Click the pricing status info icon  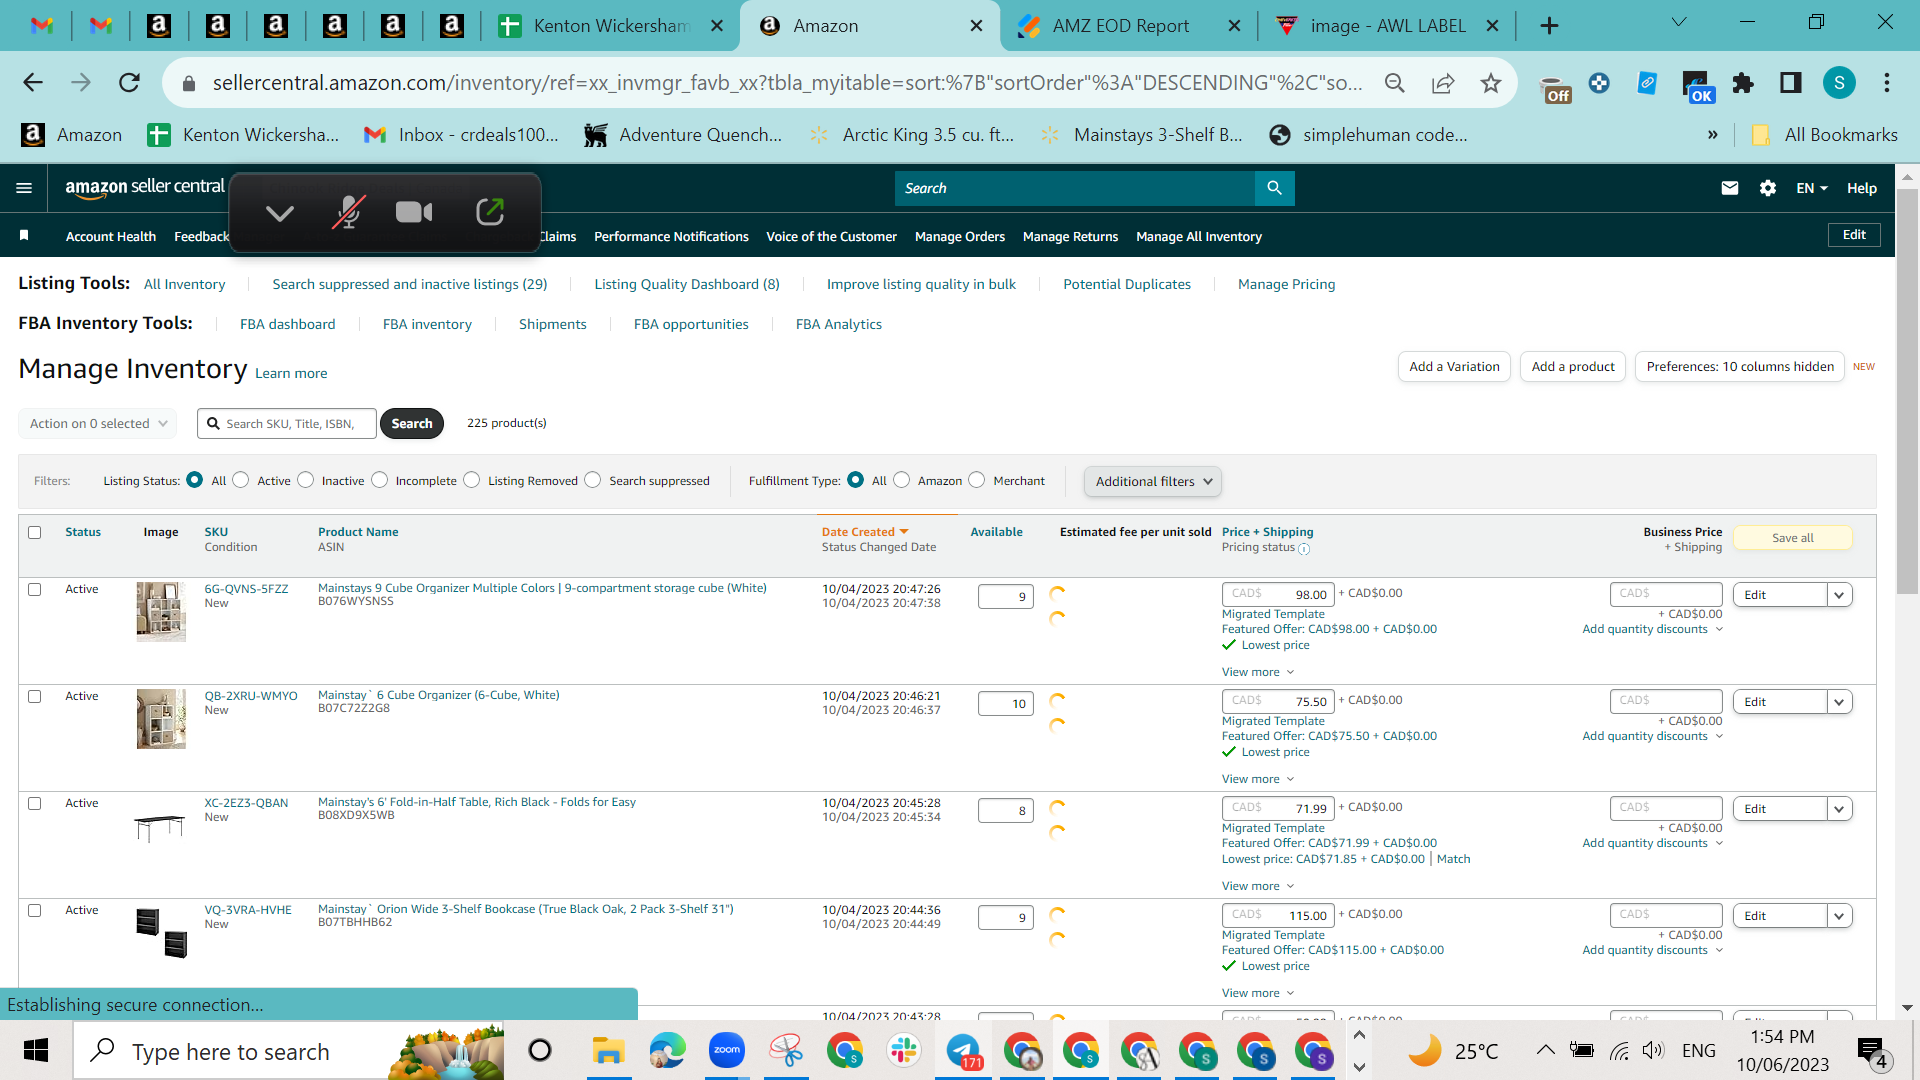pos(1304,548)
